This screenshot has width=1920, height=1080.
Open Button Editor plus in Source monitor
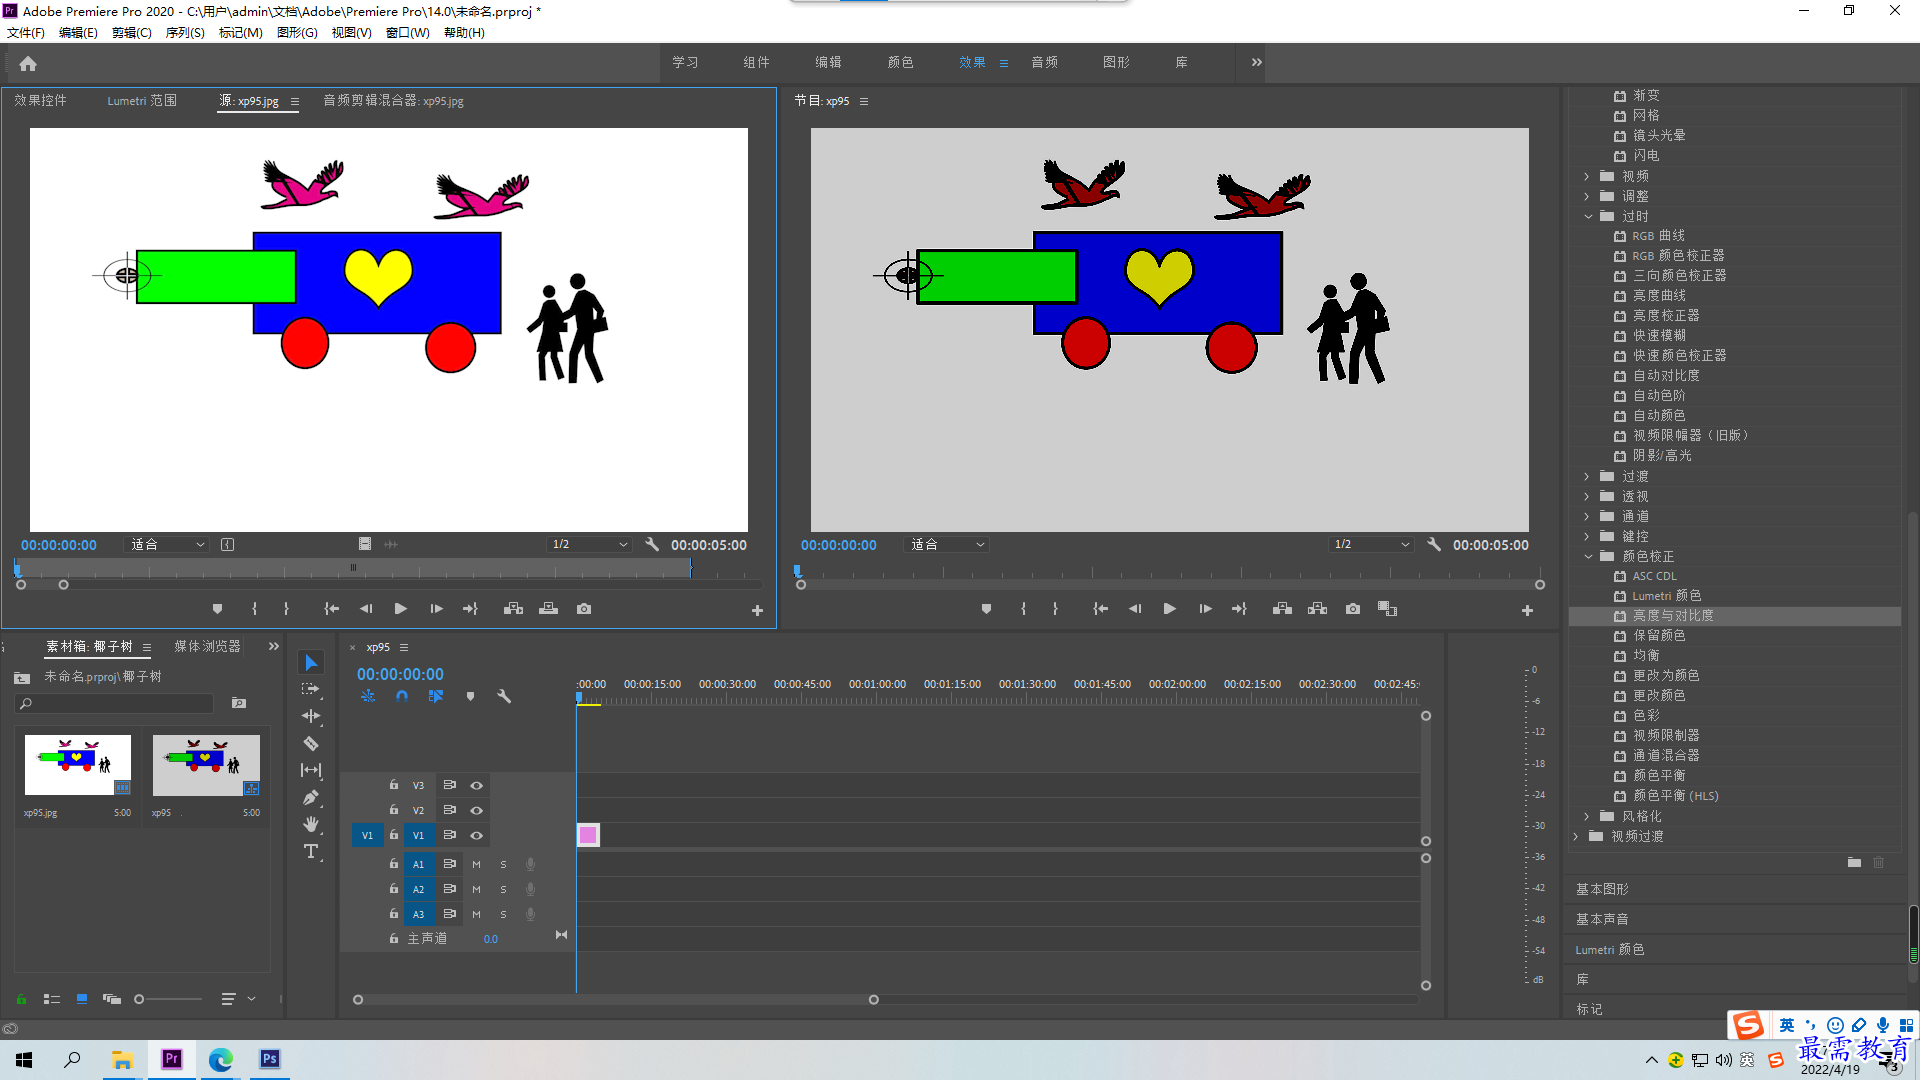click(x=757, y=610)
